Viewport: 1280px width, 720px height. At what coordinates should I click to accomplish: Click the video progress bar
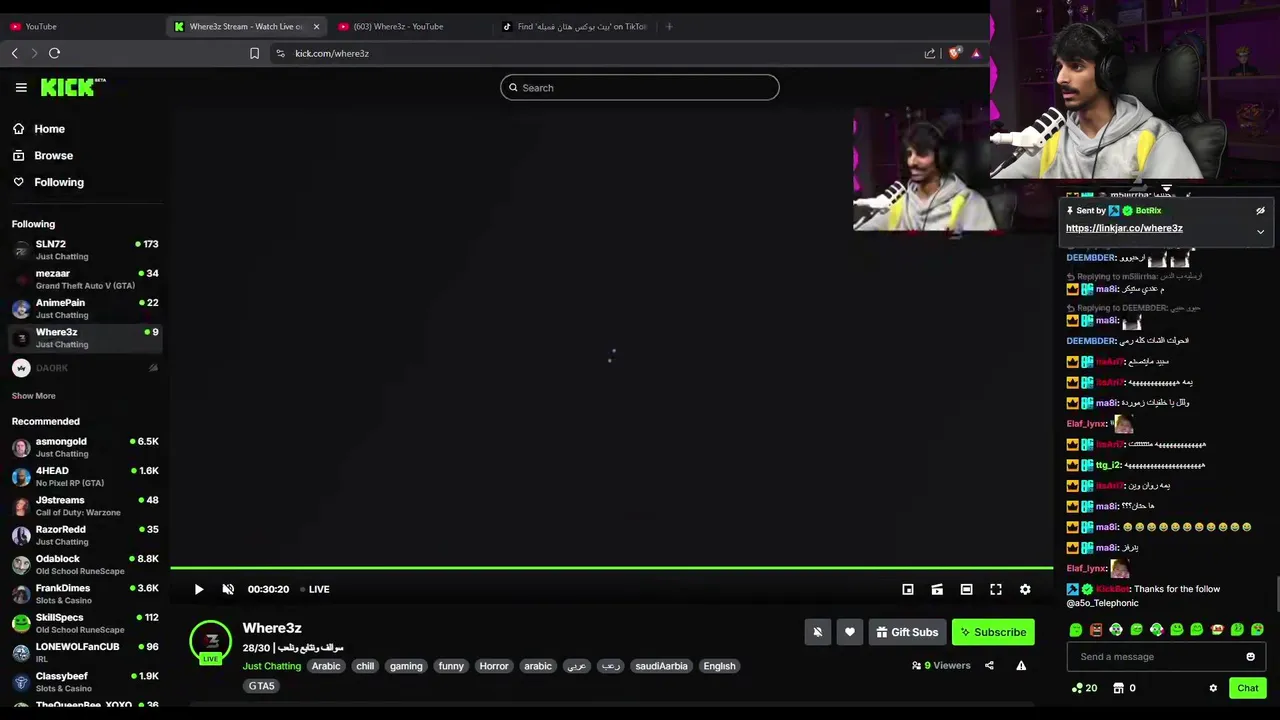[611, 569]
